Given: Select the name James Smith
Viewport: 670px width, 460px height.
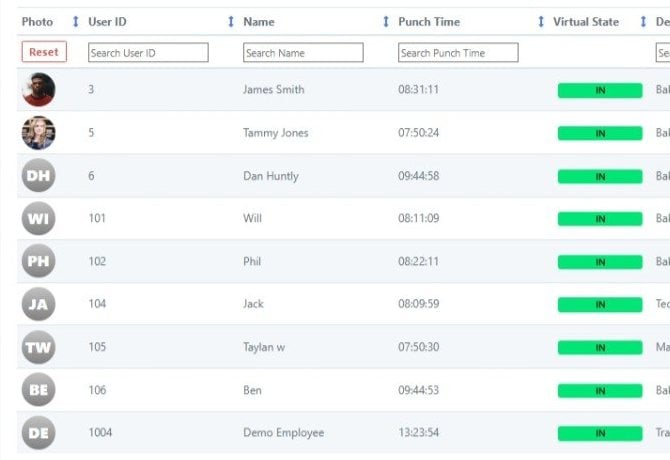Looking at the screenshot, I should (x=273, y=89).
